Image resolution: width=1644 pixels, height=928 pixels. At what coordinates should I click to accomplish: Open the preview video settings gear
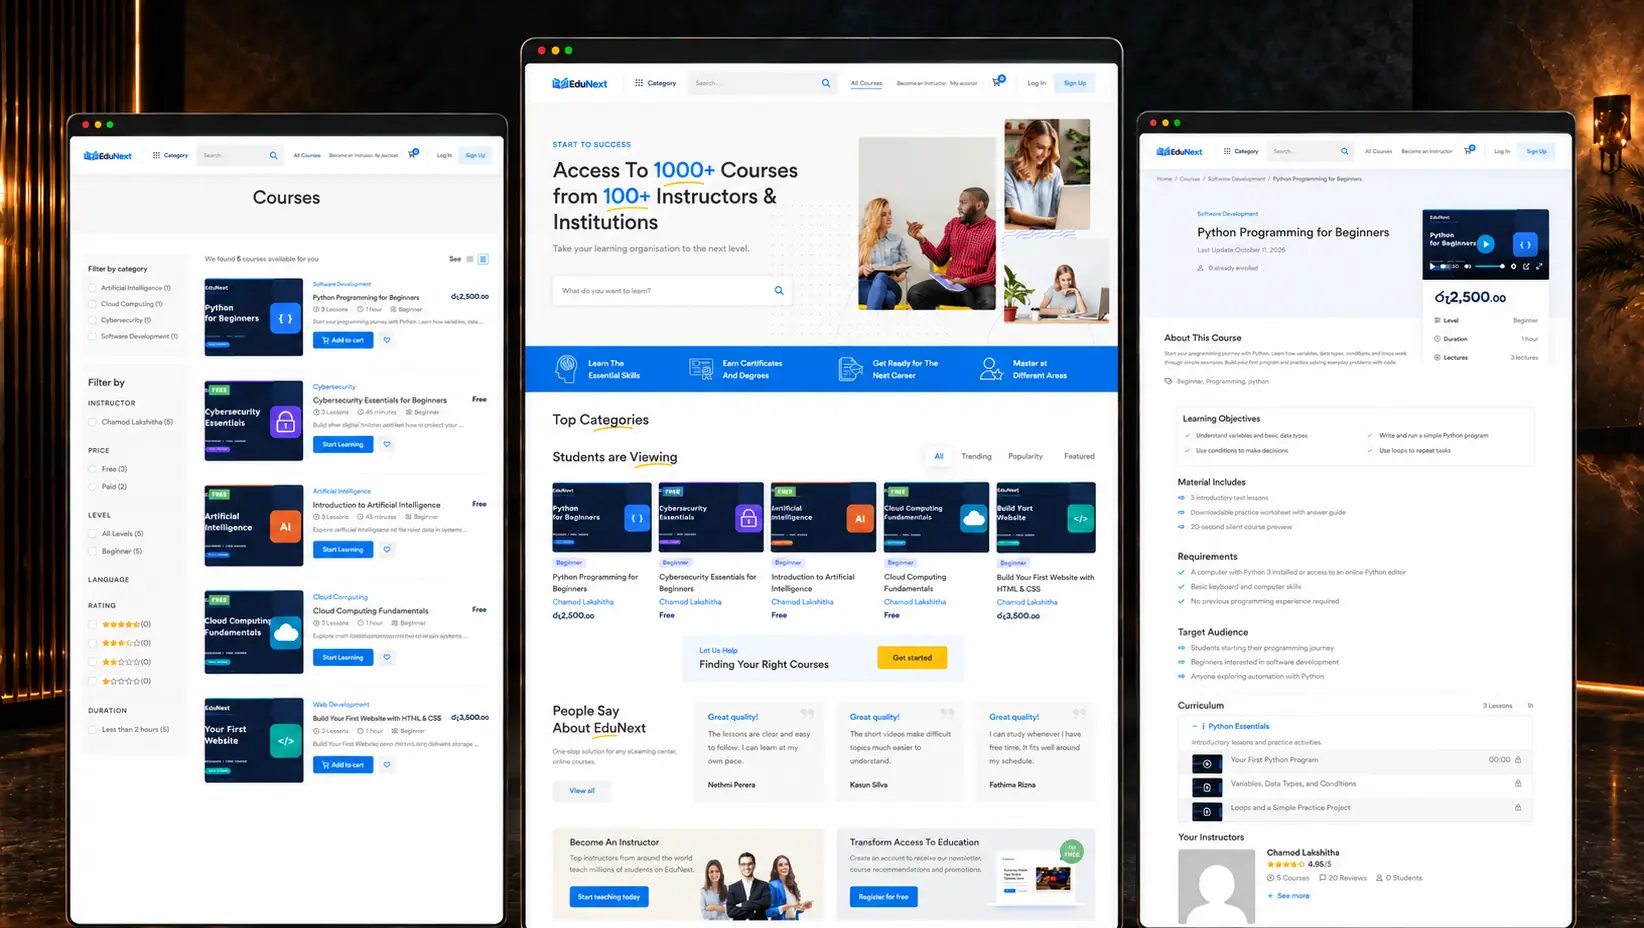click(1514, 266)
